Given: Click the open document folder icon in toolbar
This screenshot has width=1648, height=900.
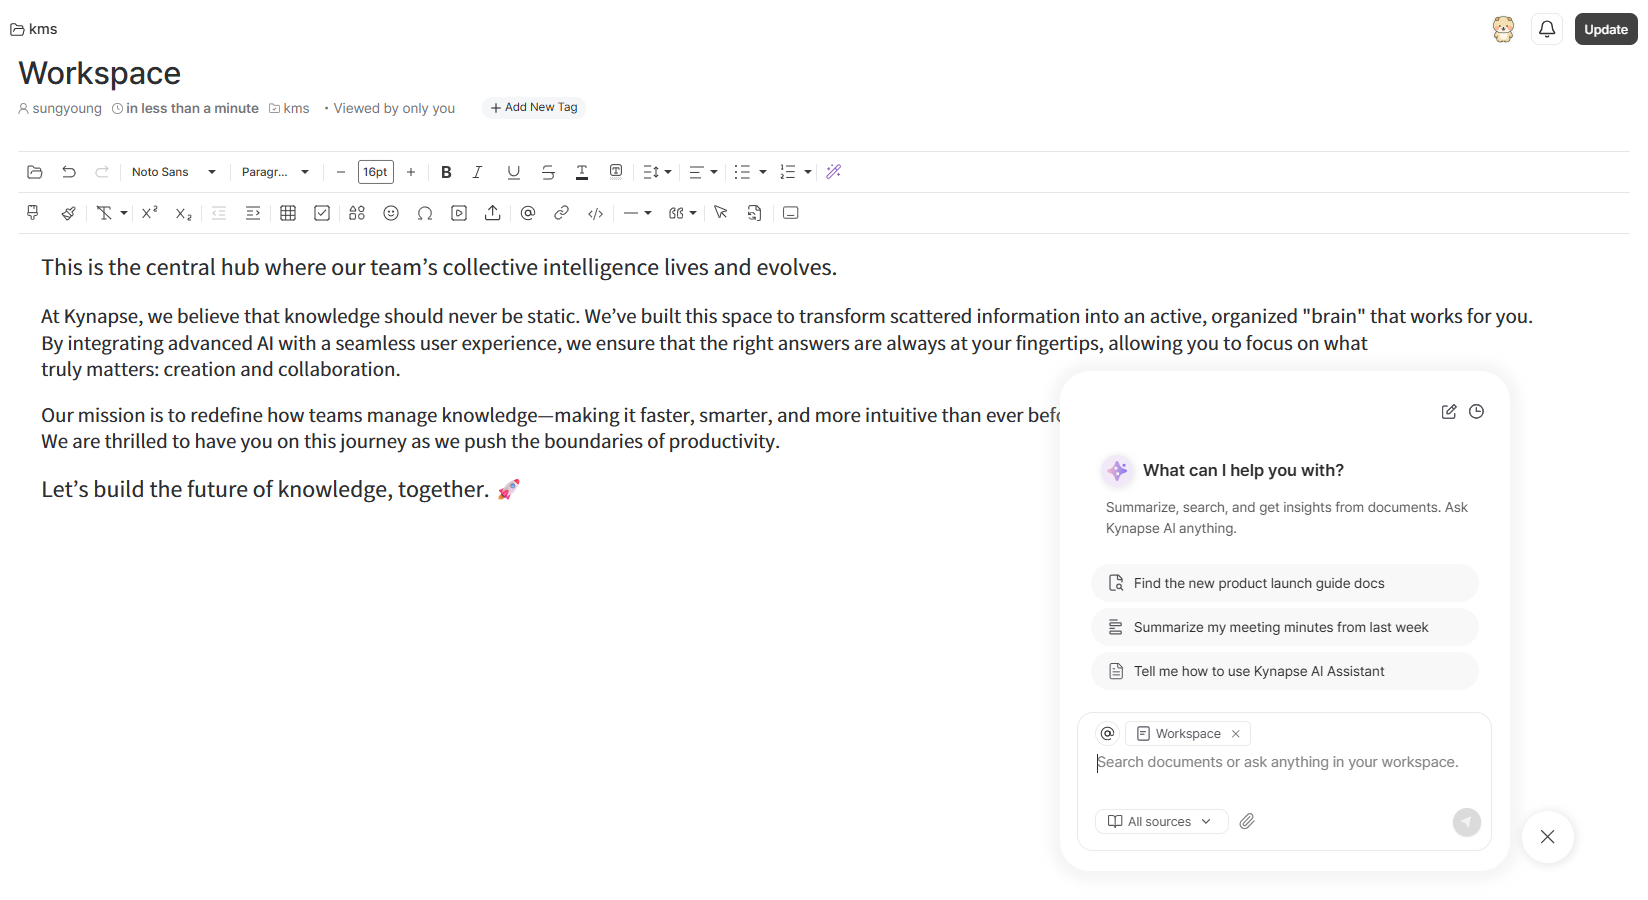Looking at the screenshot, I should tap(35, 172).
